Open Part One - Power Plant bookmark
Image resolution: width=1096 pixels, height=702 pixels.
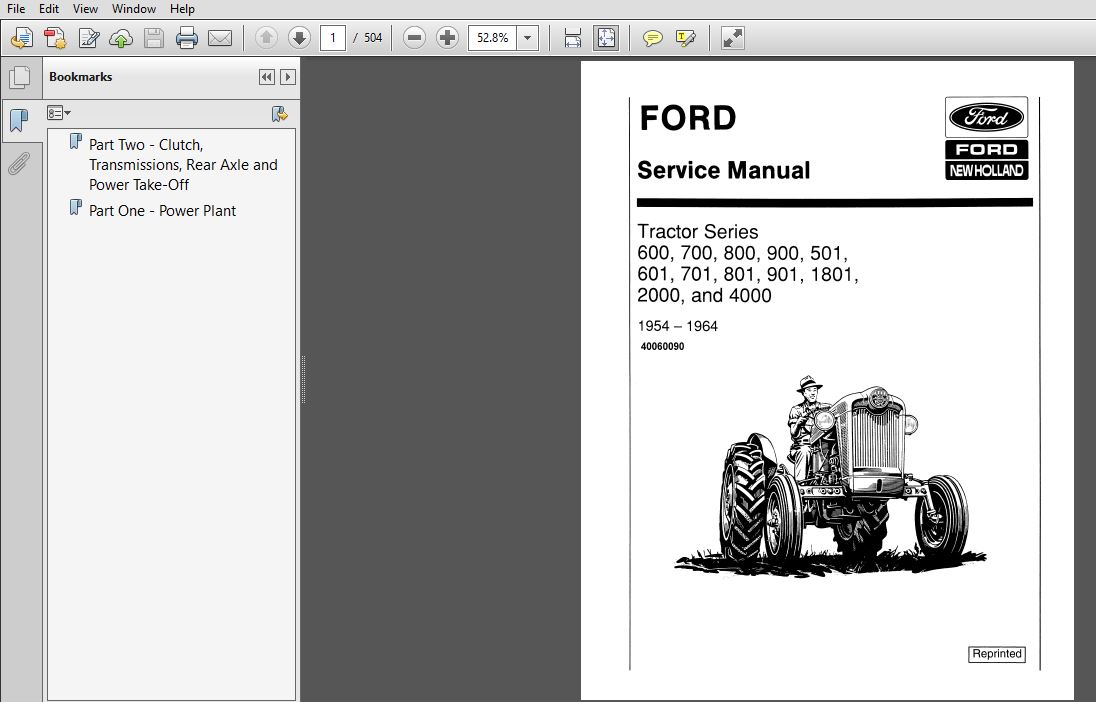(162, 210)
